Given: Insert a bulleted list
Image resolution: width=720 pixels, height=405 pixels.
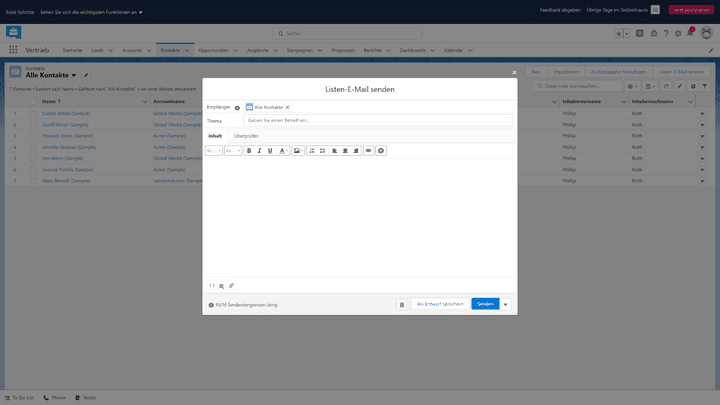Looking at the screenshot, I should [x=322, y=151].
